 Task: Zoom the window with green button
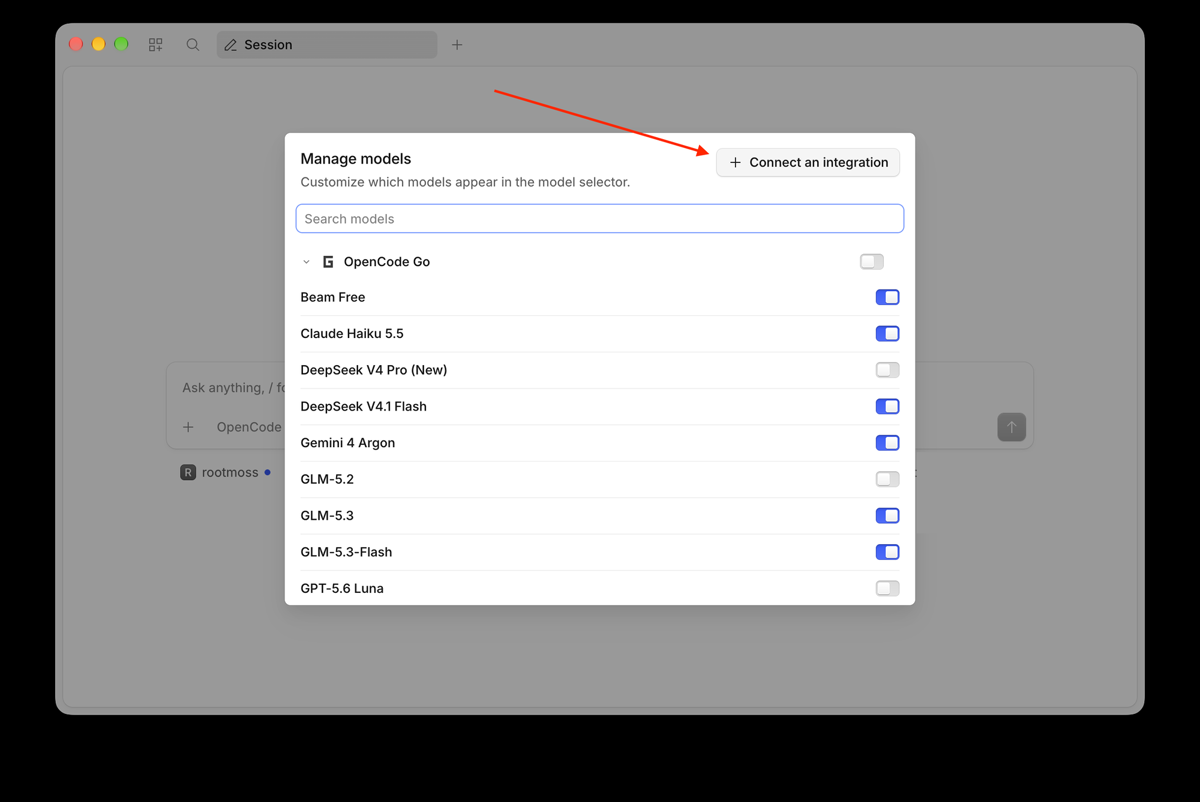pyautogui.click(x=121, y=44)
